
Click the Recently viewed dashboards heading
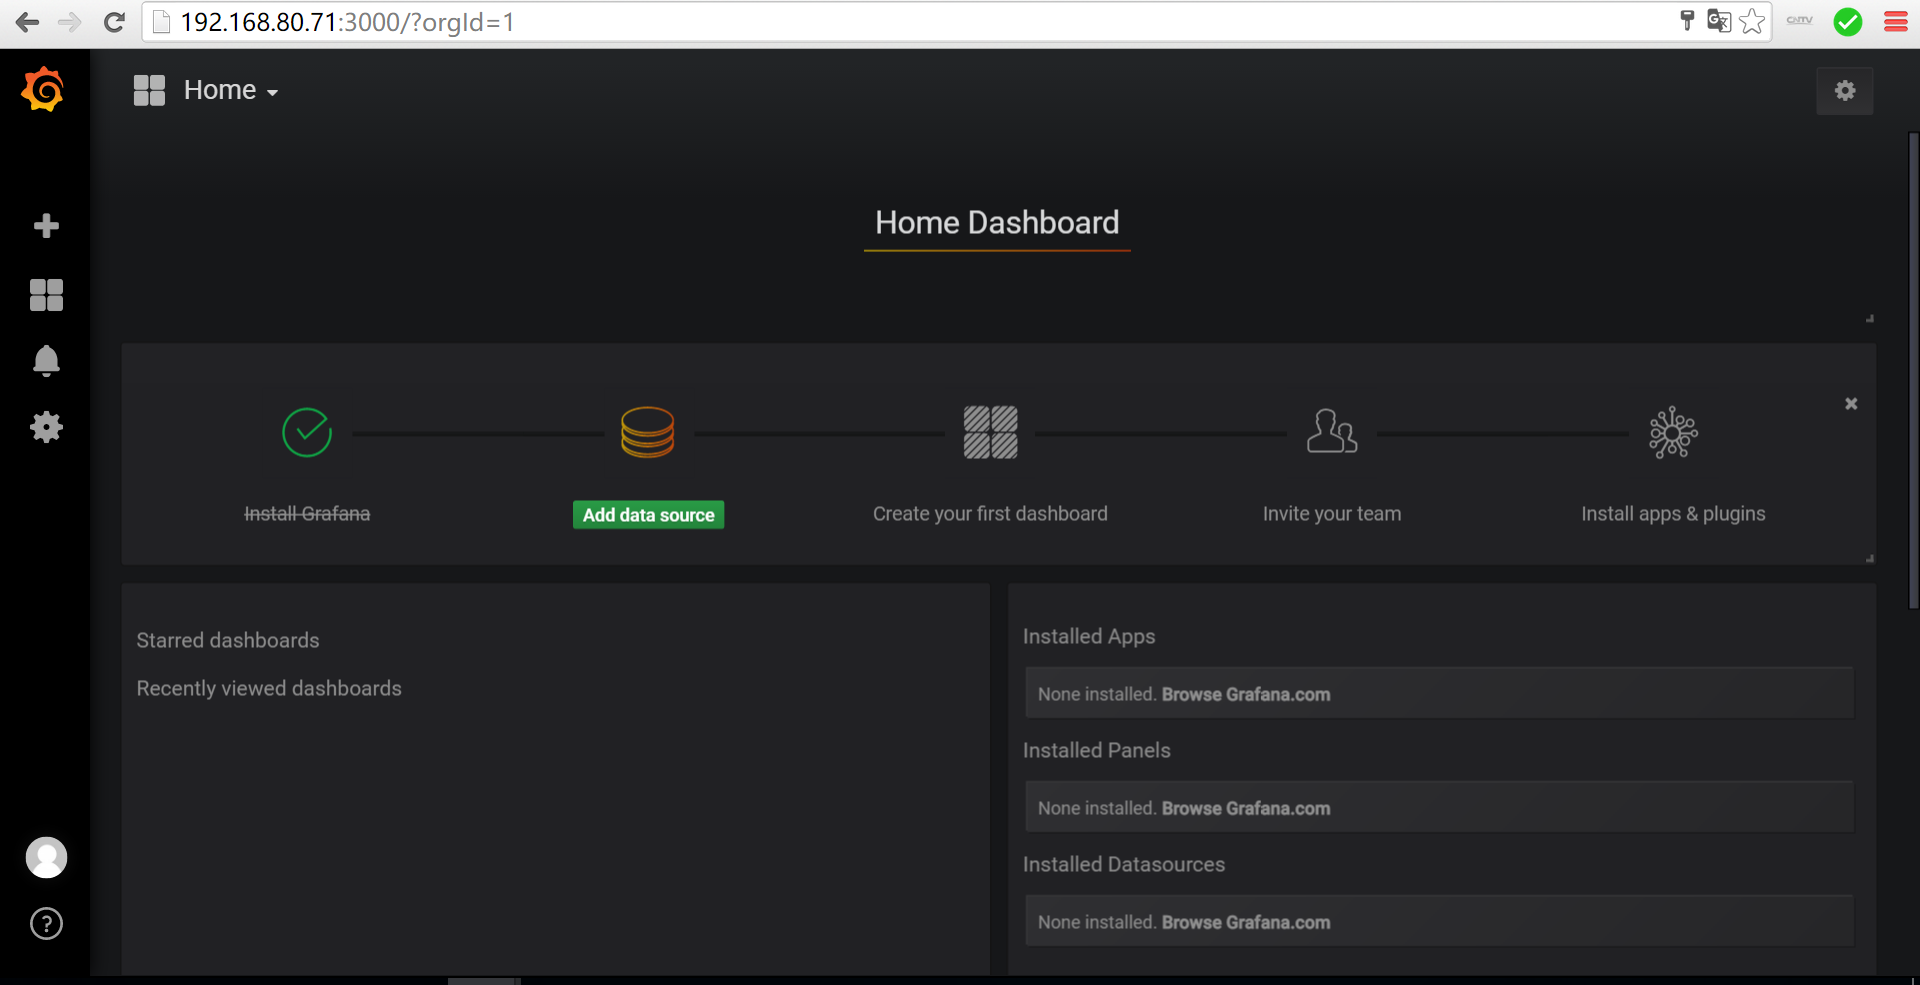(x=269, y=688)
